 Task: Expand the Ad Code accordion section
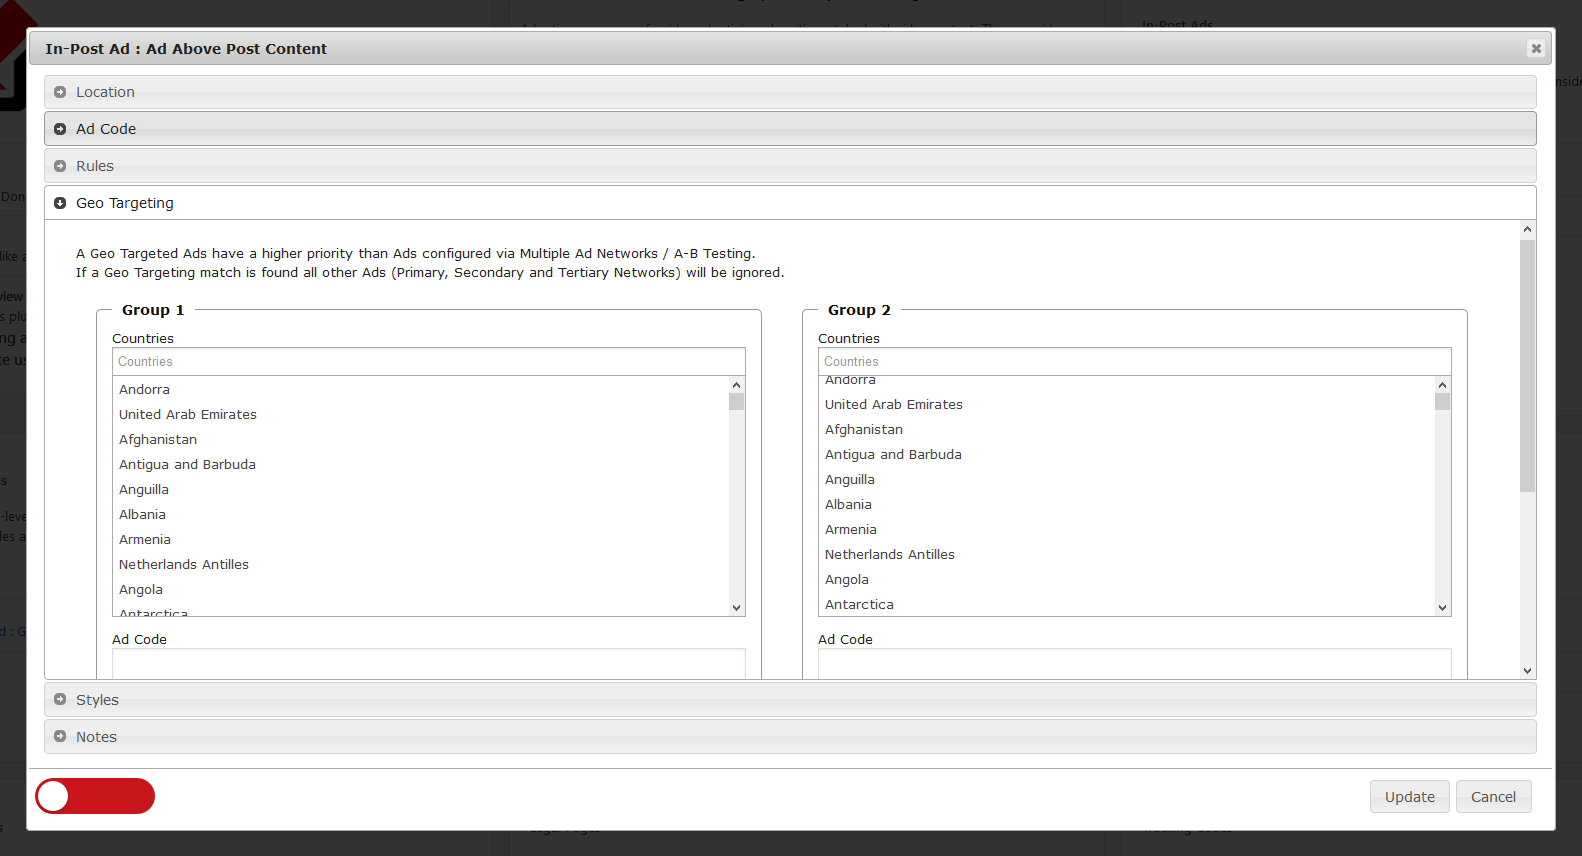click(790, 129)
